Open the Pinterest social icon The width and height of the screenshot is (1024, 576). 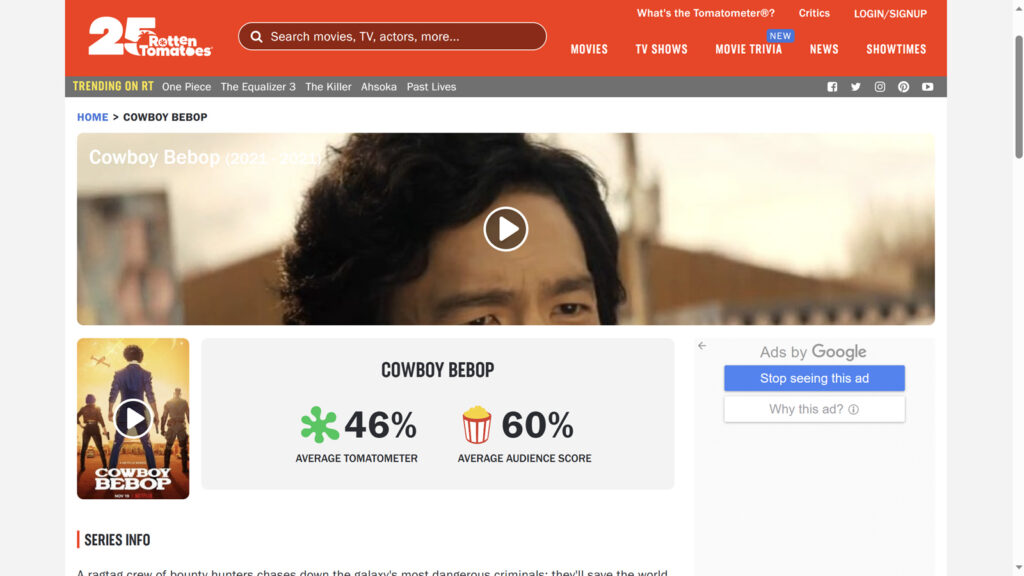904,87
